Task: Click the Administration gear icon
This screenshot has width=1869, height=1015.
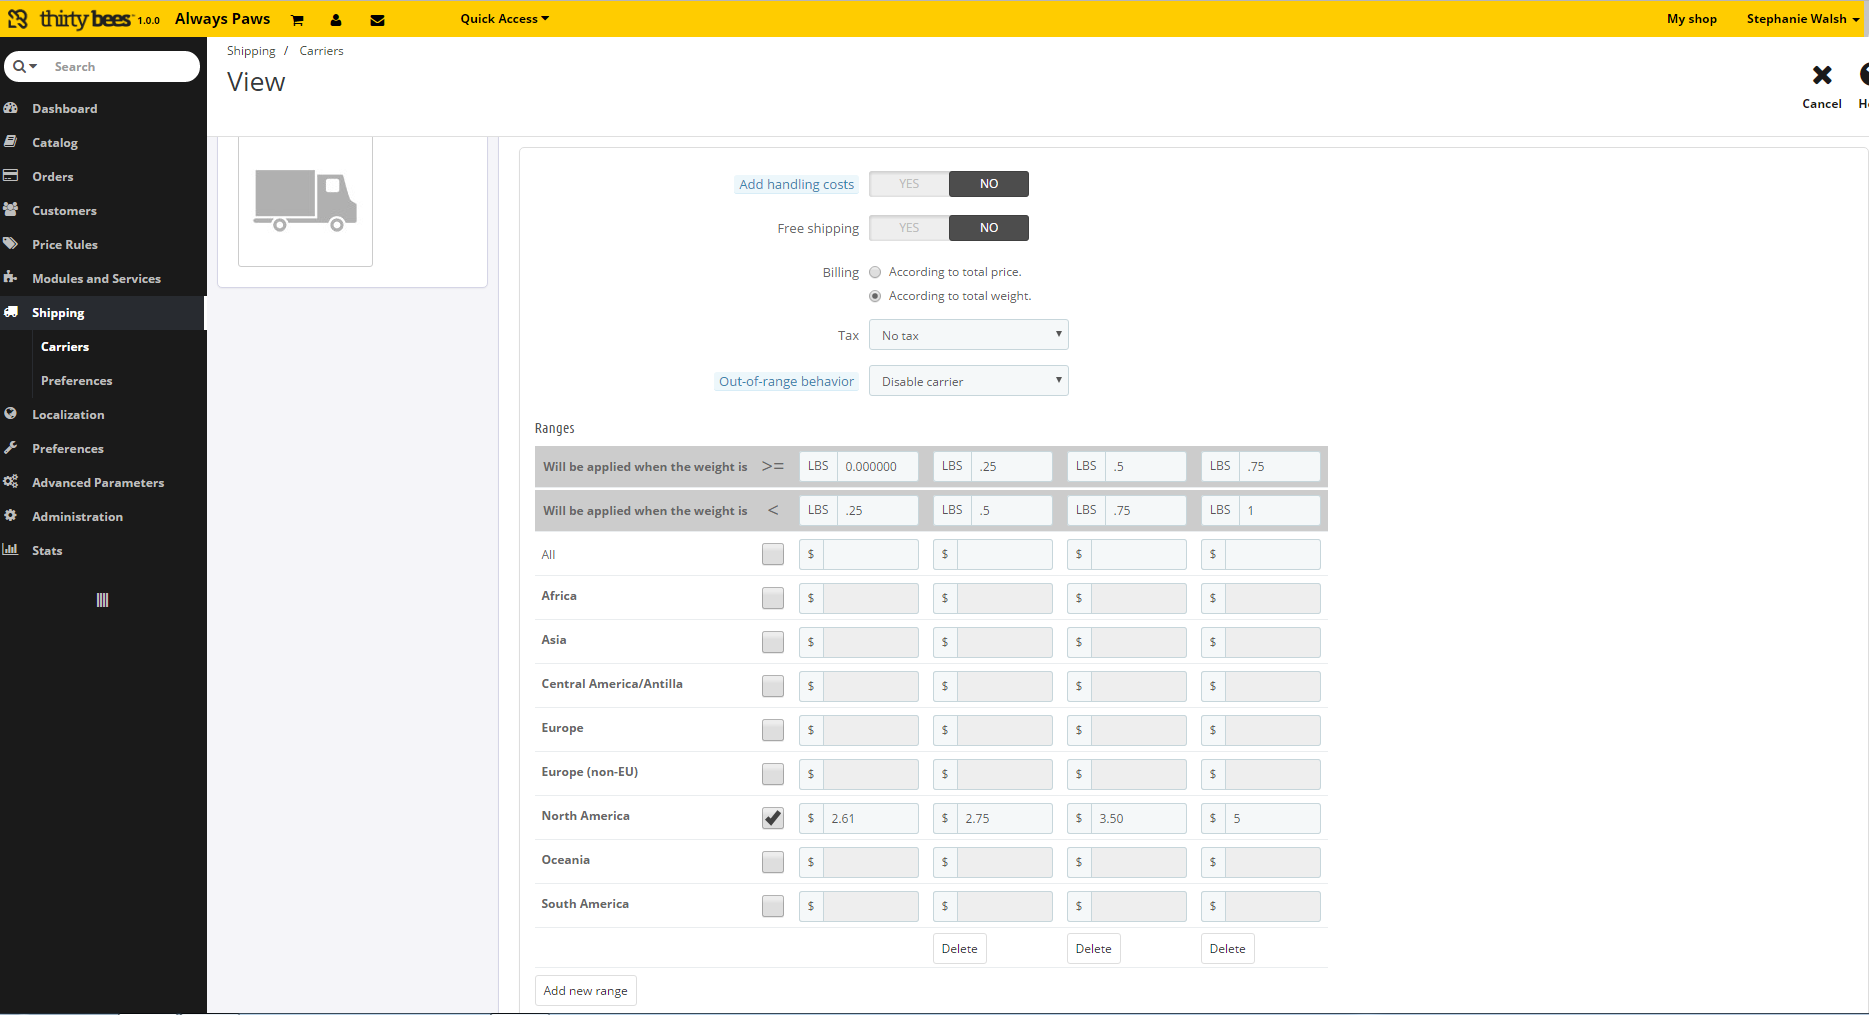Action: tap(11, 516)
